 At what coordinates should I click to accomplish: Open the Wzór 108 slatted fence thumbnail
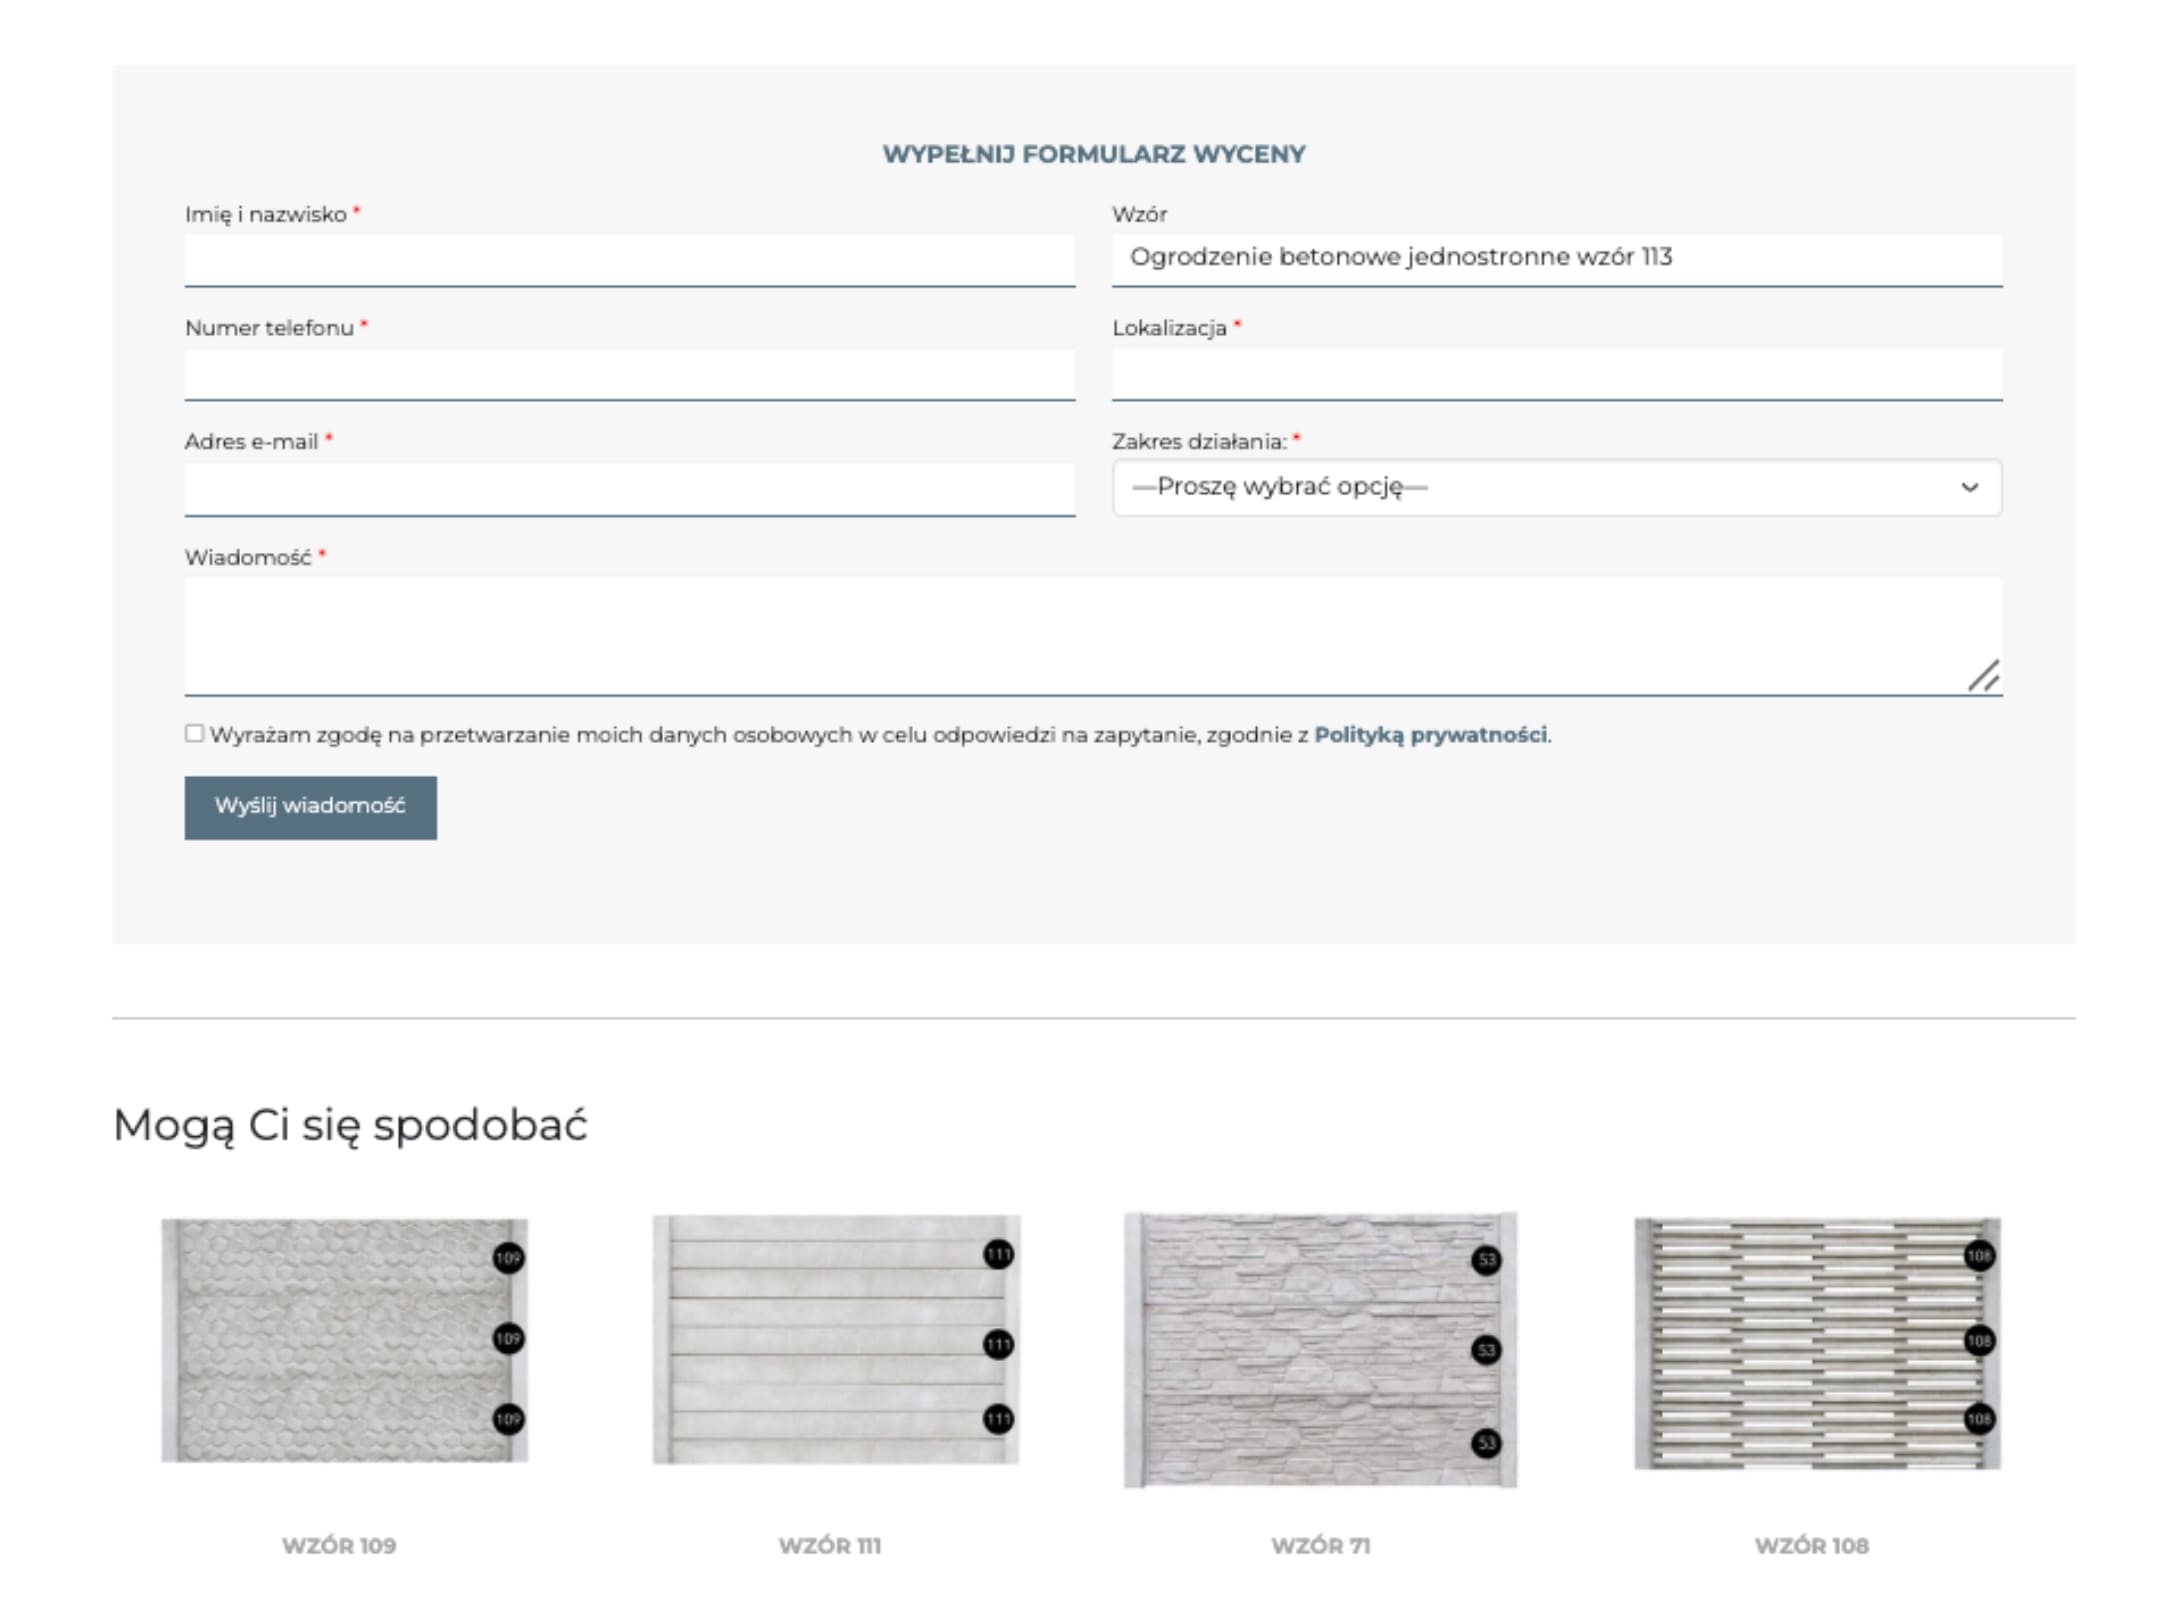1816,1342
